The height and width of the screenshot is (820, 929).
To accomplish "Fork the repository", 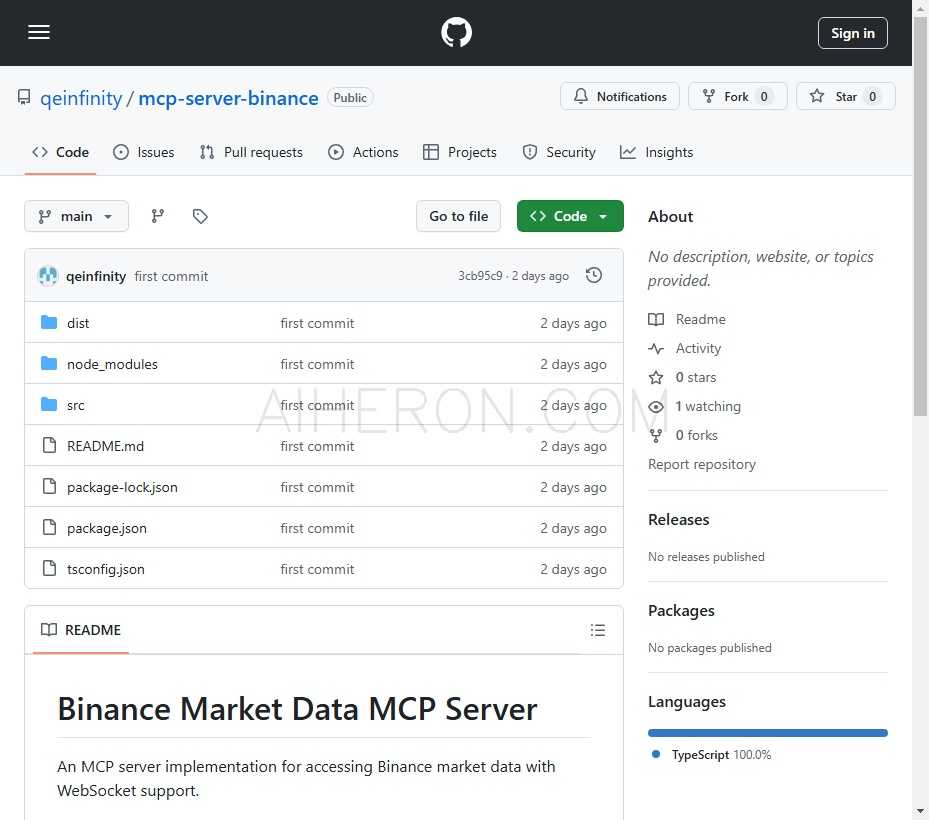I will (x=738, y=97).
